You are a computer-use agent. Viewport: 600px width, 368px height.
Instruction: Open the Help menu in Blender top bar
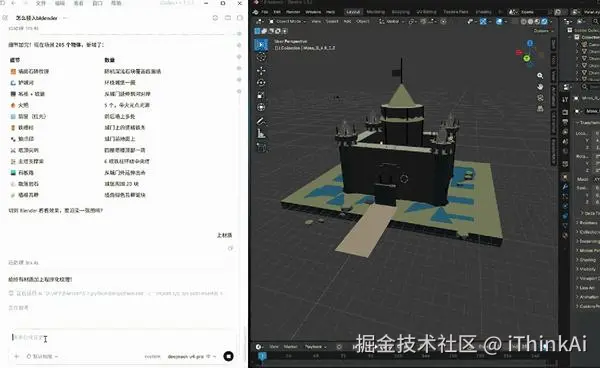(331, 12)
